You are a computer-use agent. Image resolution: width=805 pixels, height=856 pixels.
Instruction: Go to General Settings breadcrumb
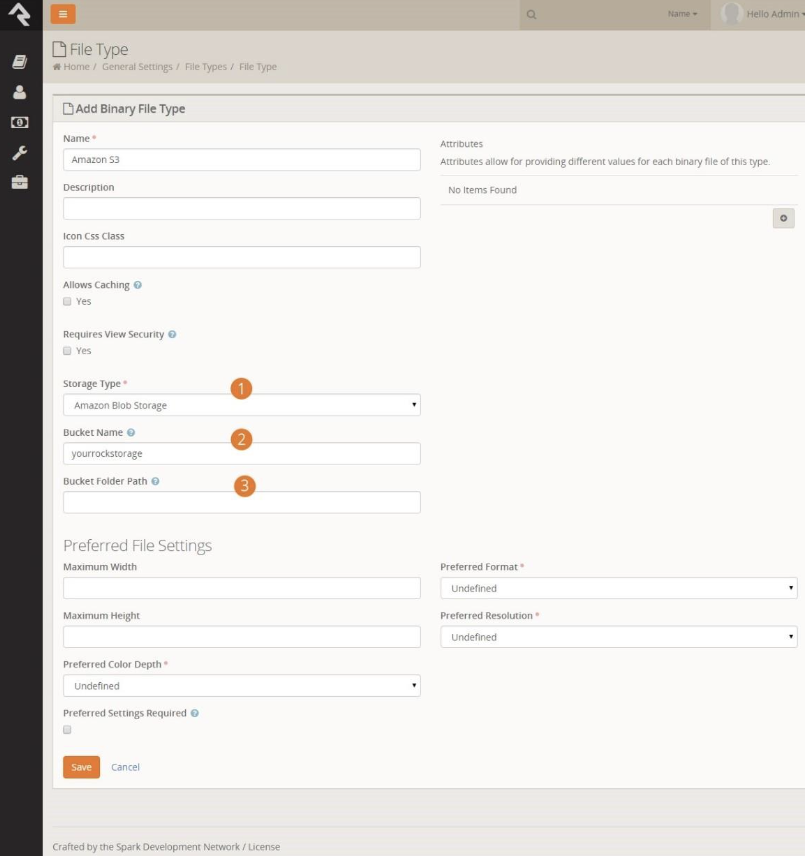point(136,67)
